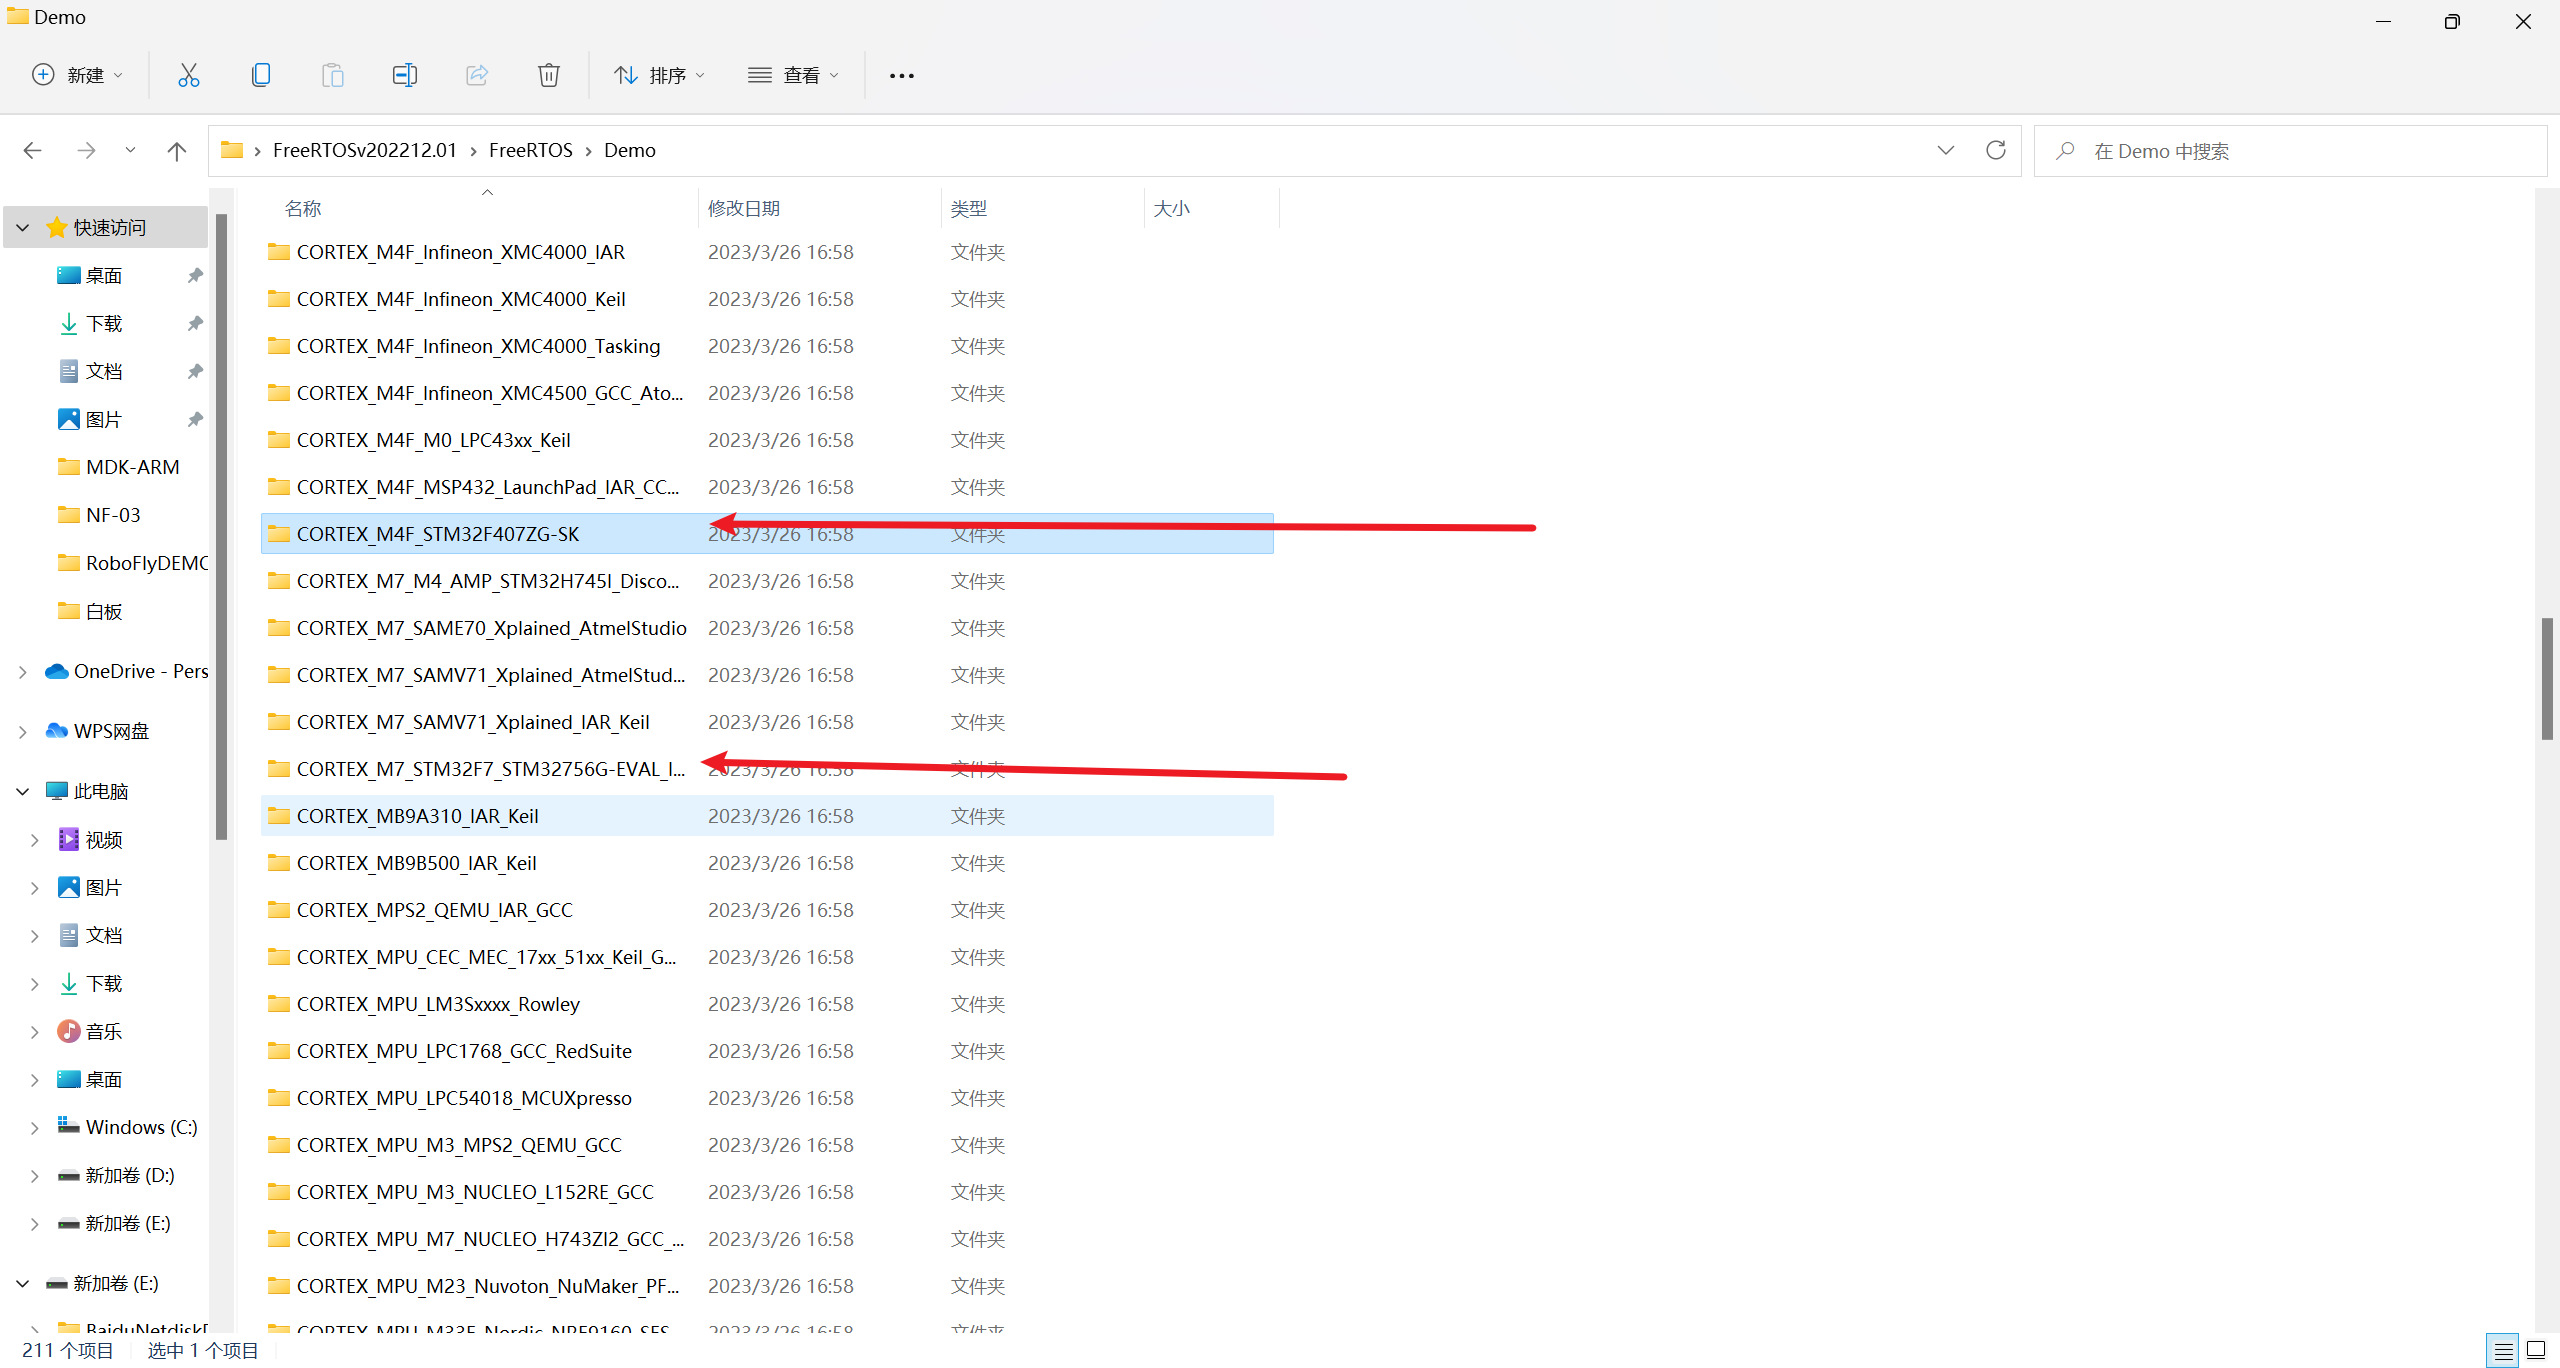Image resolution: width=2560 pixels, height=1368 pixels.
Task: Click the main file list vertical scrollbar
Action: (x=2546, y=679)
